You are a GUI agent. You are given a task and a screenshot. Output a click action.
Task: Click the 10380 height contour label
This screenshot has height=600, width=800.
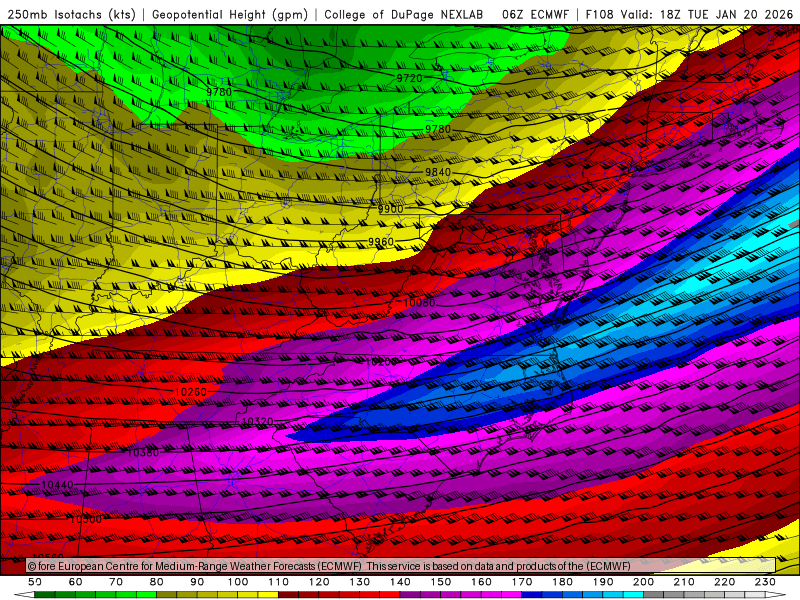pyautogui.click(x=142, y=453)
